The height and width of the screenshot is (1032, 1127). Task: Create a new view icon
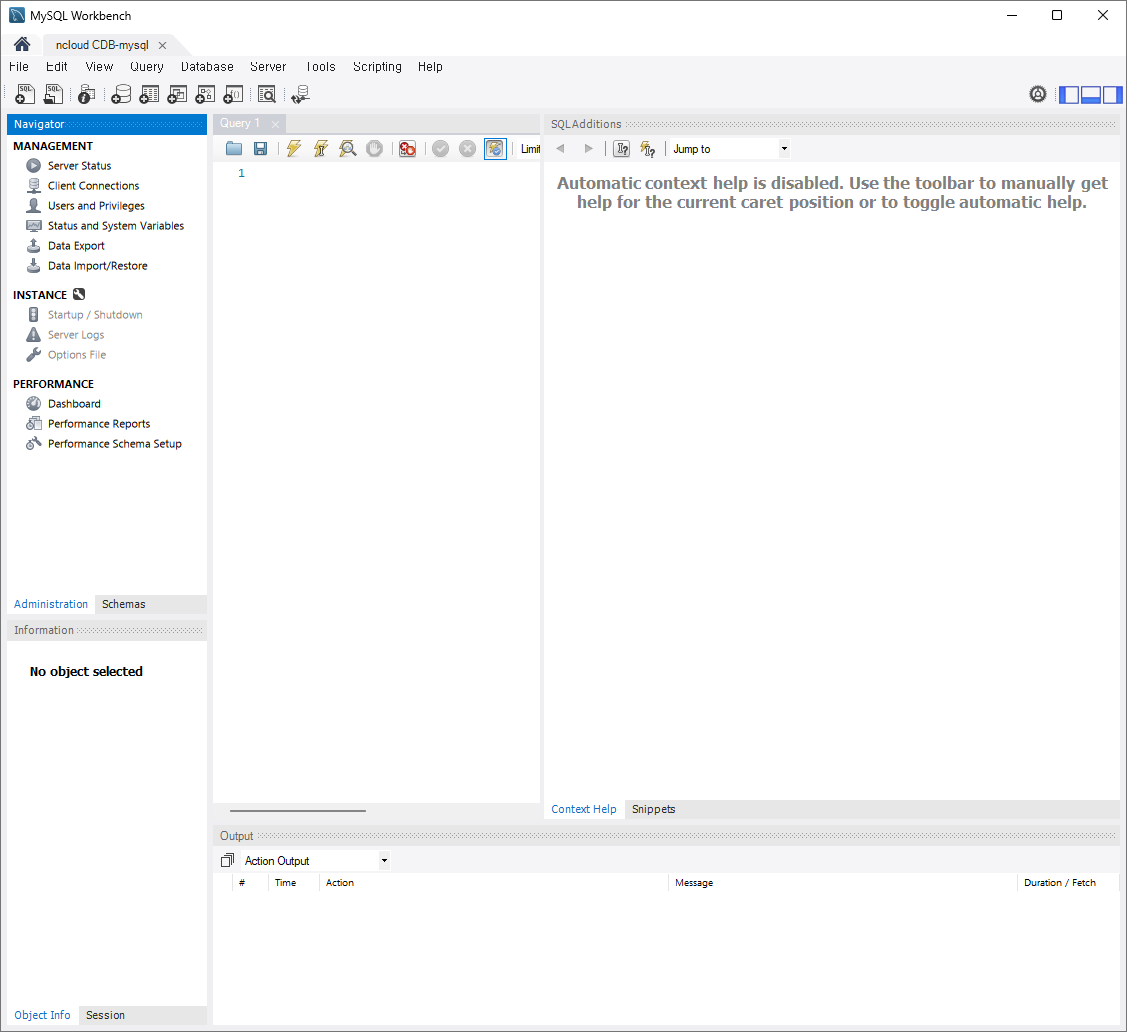[177, 94]
